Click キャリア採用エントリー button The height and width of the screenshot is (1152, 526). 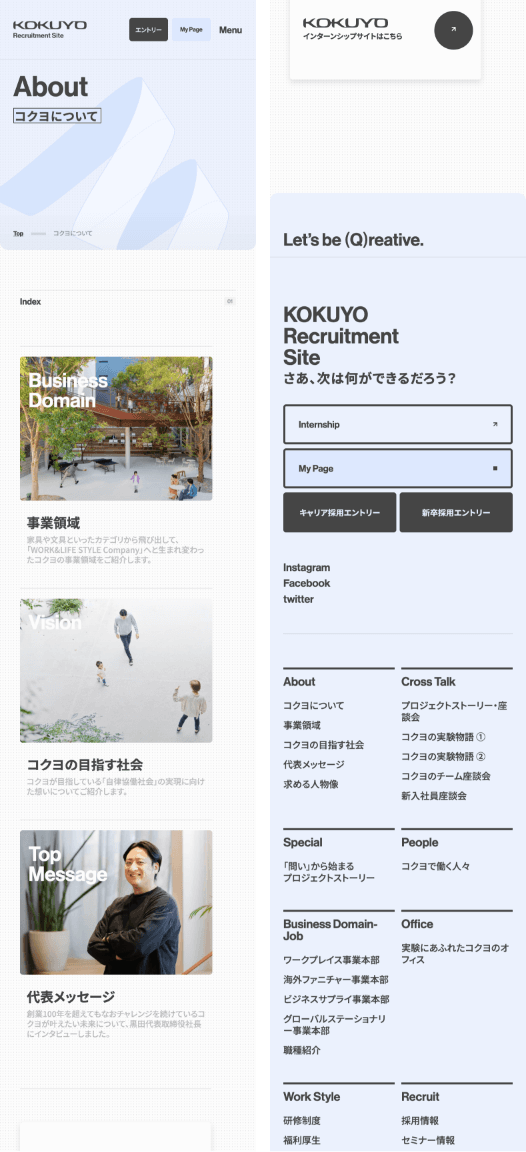pos(339,512)
